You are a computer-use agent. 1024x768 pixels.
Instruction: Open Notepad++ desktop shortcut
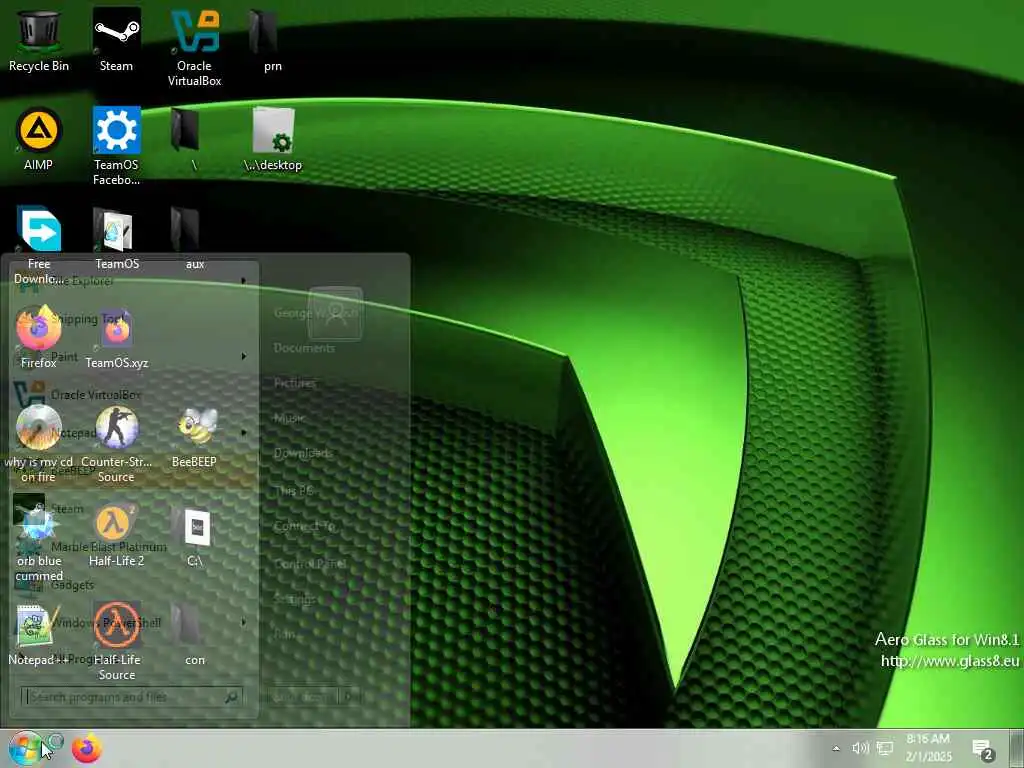[39, 633]
